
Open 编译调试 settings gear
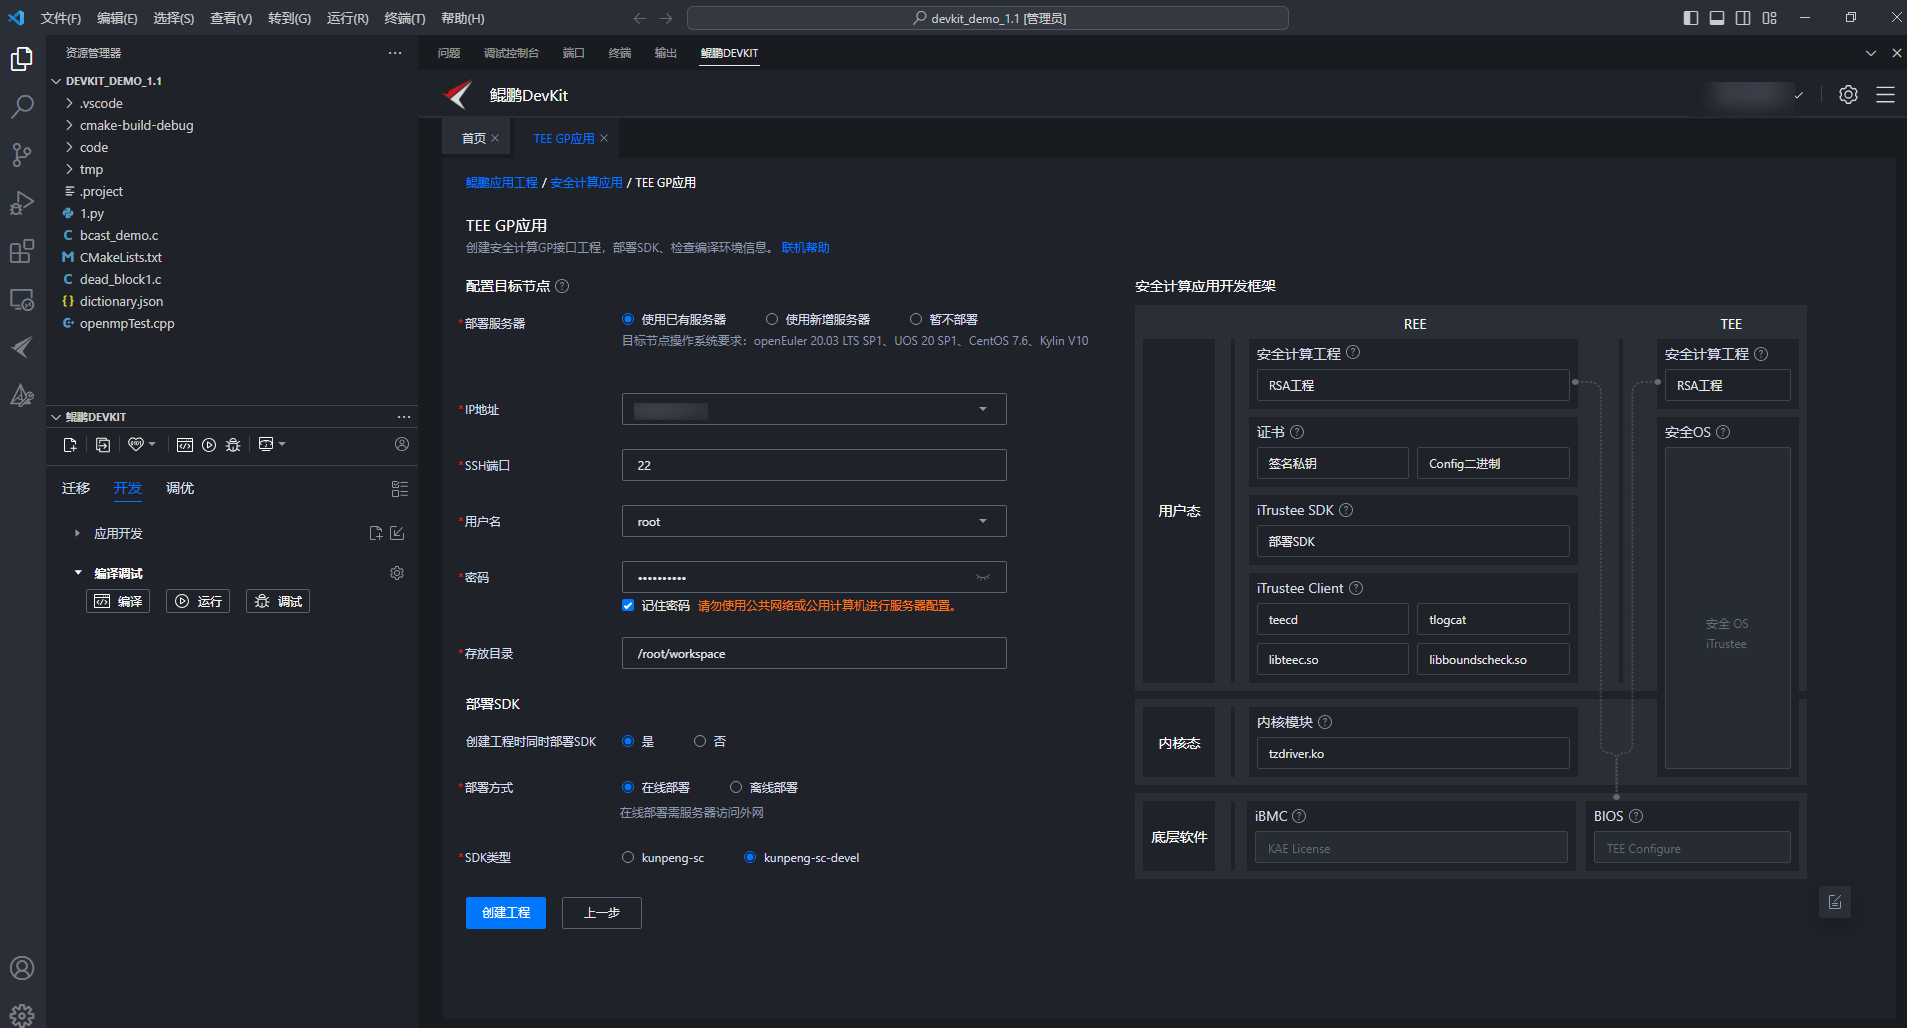click(397, 573)
